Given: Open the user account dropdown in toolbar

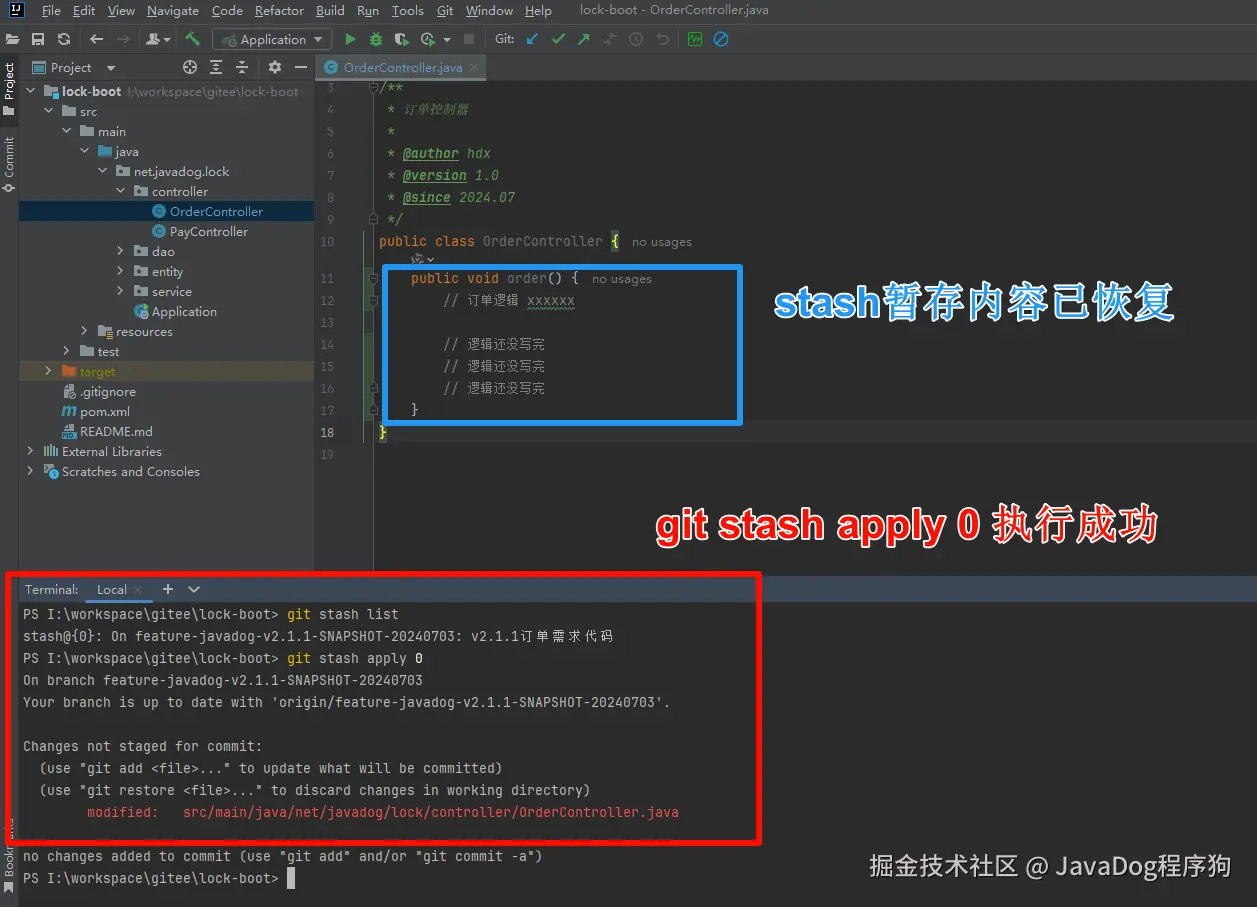Looking at the screenshot, I should point(158,39).
